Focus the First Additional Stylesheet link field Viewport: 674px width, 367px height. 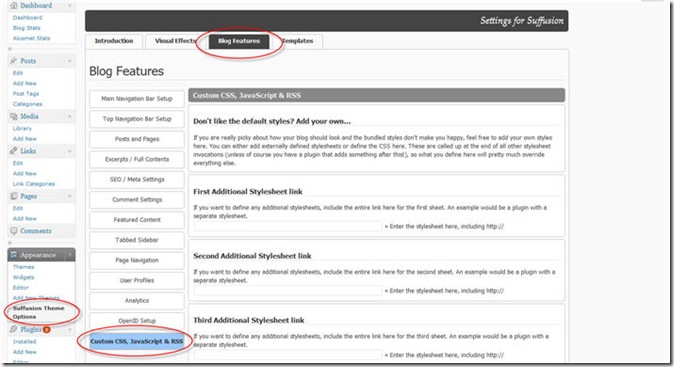tap(288, 226)
